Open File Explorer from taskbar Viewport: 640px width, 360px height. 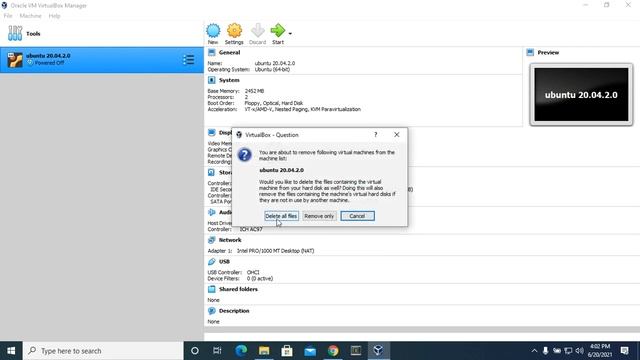click(264, 351)
